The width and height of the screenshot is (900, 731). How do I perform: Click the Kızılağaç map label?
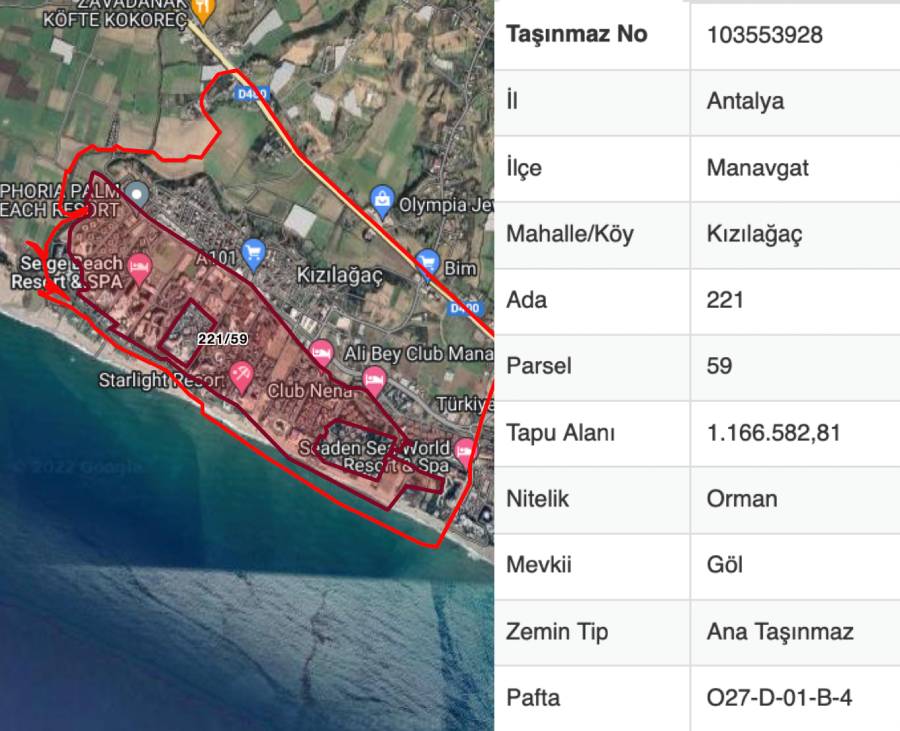pyautogui.click(x=339, y=275)
